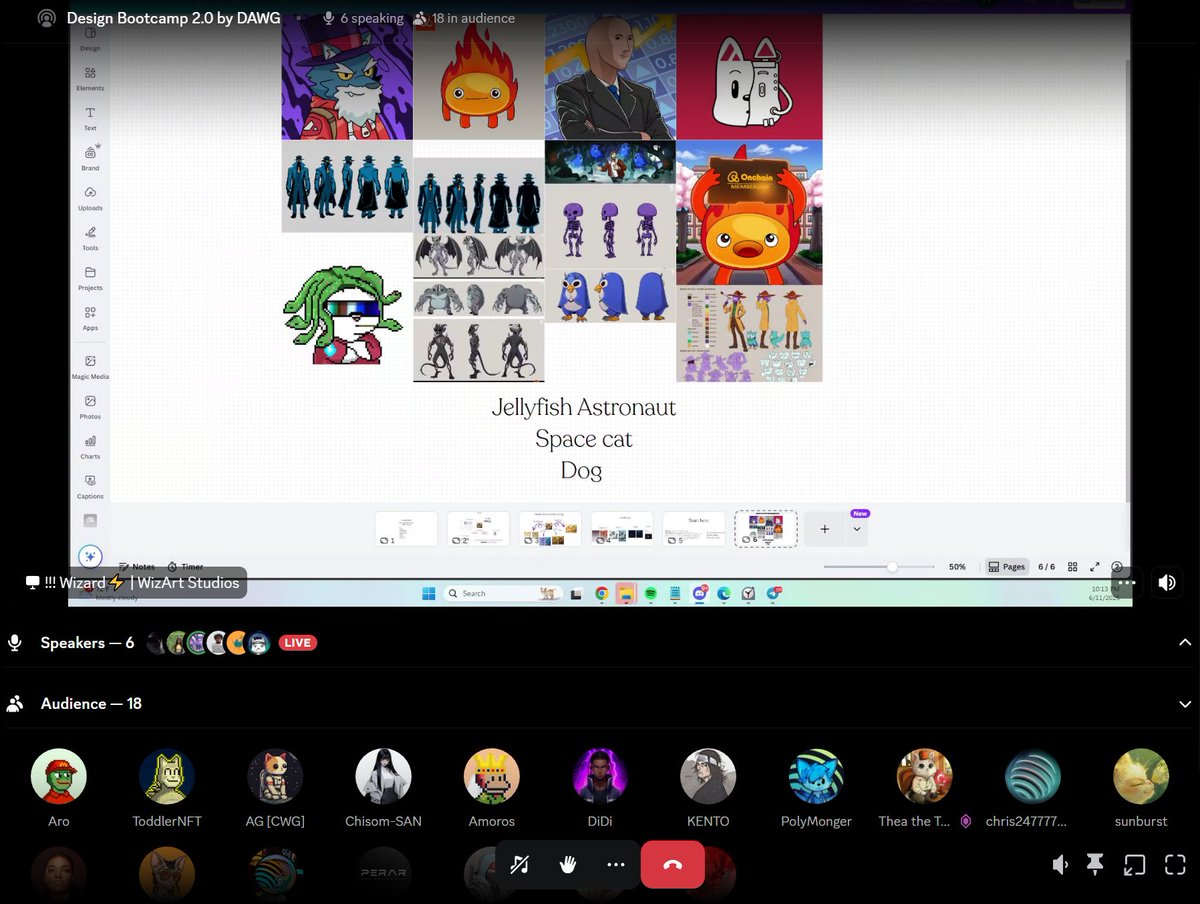Select page 6 thumbnail in page strip
This screenshot has height=904, width=1200.
(766, 528)
